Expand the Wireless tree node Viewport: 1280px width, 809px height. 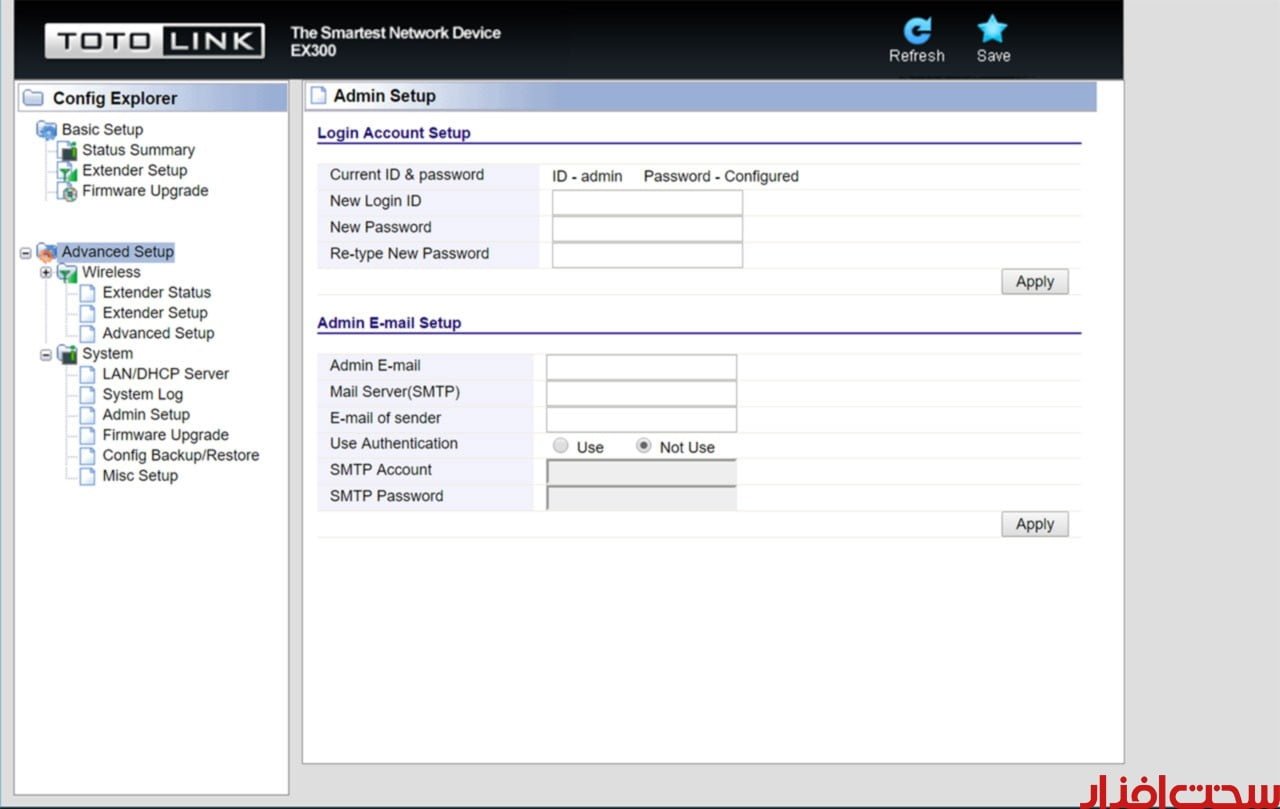coord(46,273)
